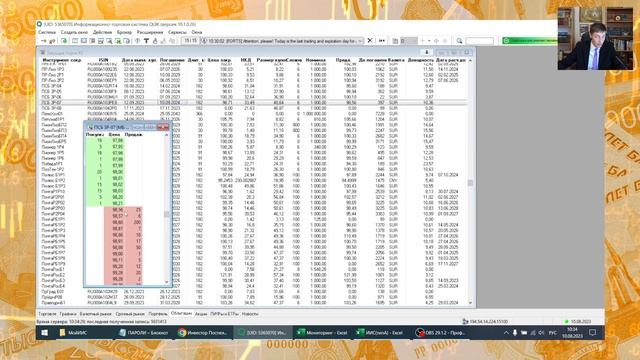Click the order book scroll-down arrow
640x360 pixels.
click(166, 282)
